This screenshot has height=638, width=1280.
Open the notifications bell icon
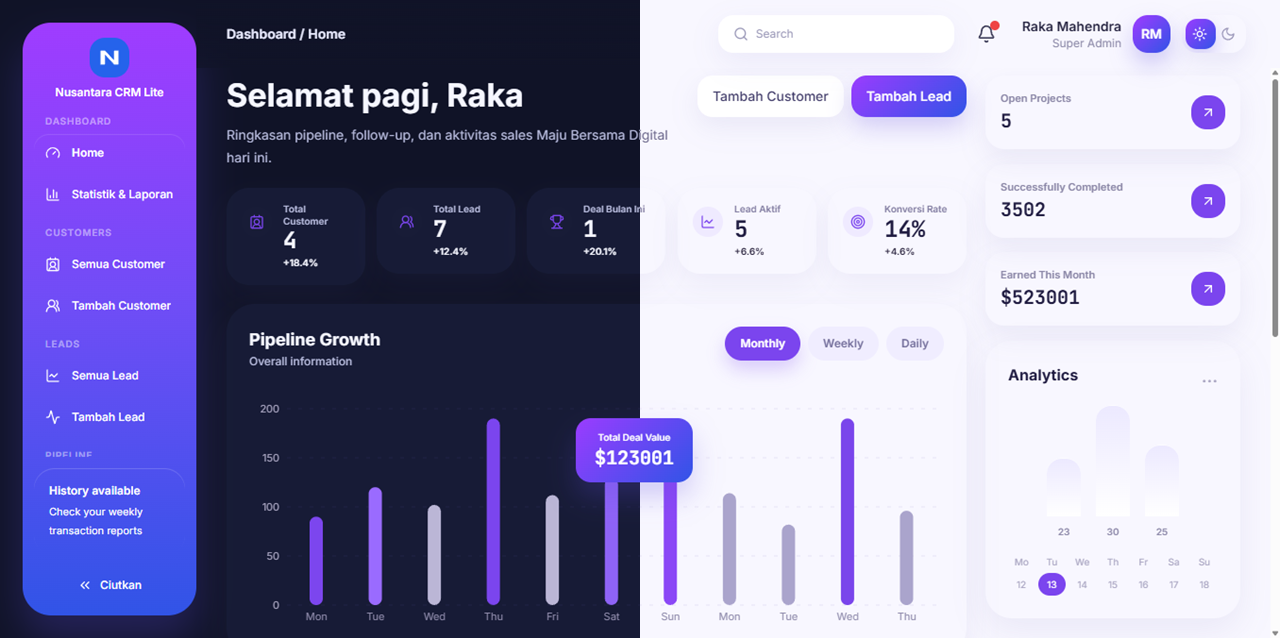(987, 34)
